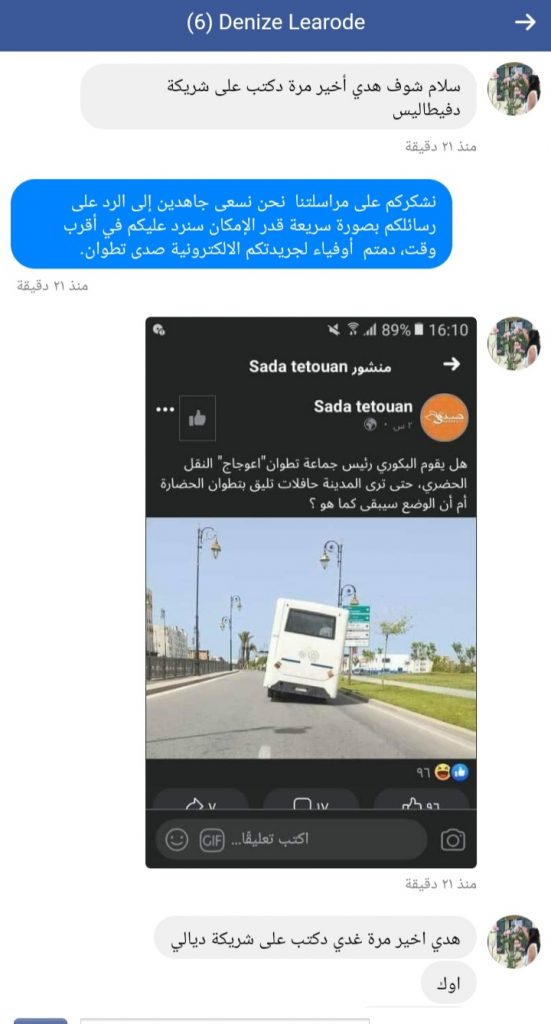
Task: Click the thumbs-up like icon in screenshot
Action: point(197,418)
